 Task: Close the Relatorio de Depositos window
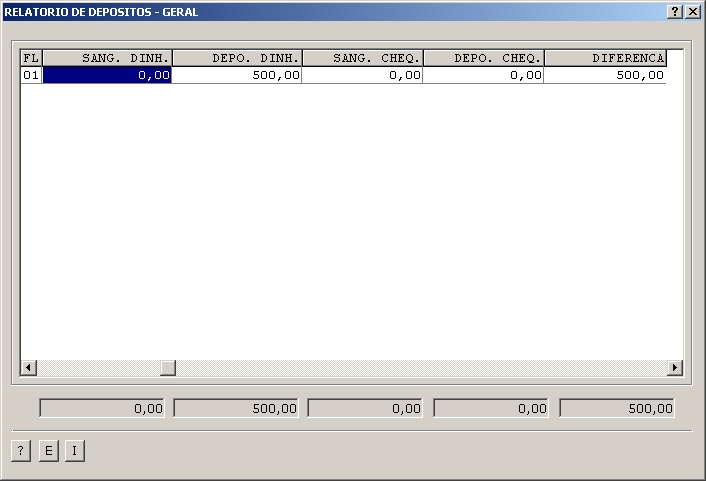click(x=692, y=12)
